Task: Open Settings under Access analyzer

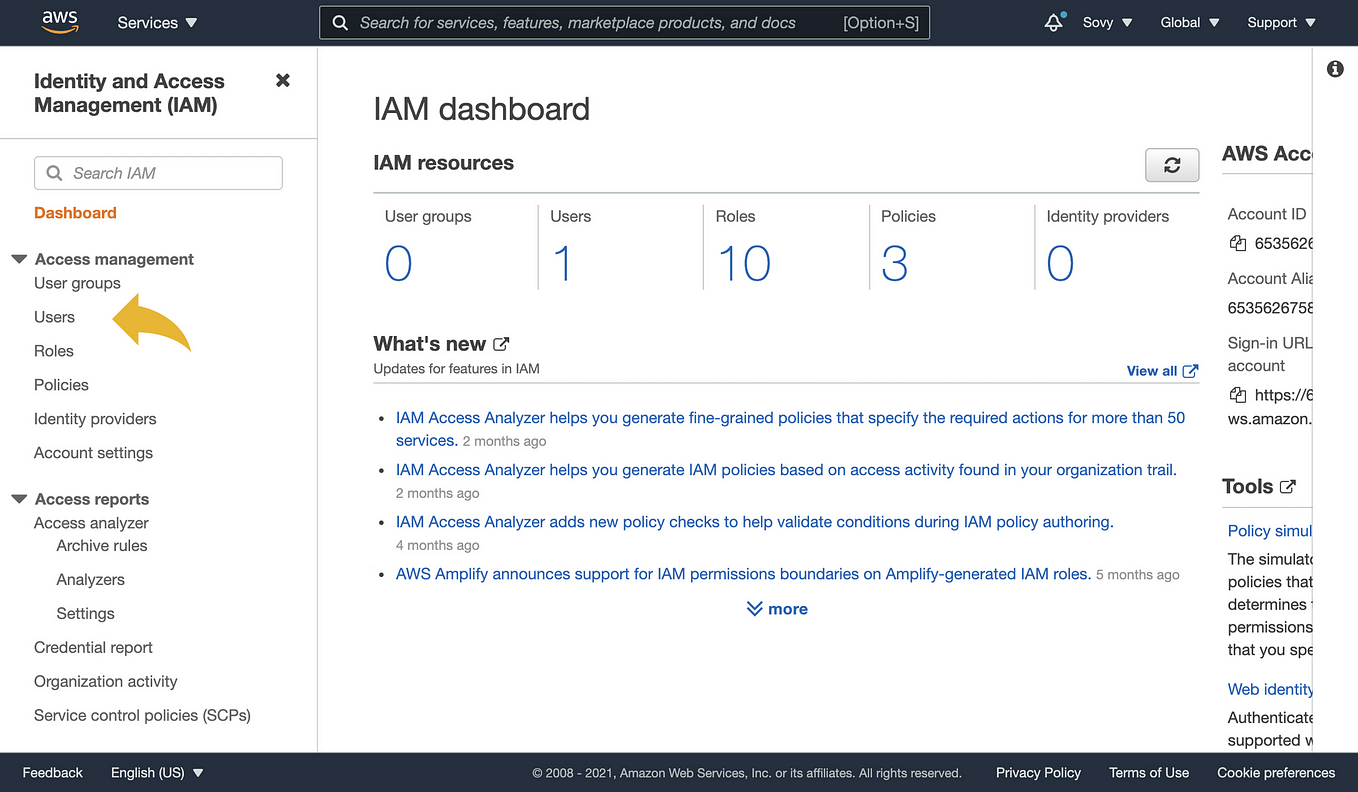Action: tap(86, 614)
